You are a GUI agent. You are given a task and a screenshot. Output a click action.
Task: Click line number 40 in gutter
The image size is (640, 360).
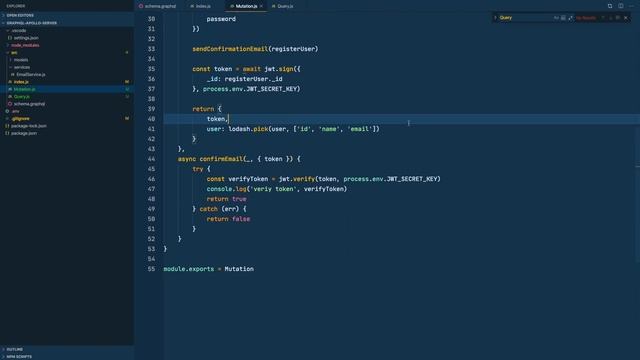[151, 119]
